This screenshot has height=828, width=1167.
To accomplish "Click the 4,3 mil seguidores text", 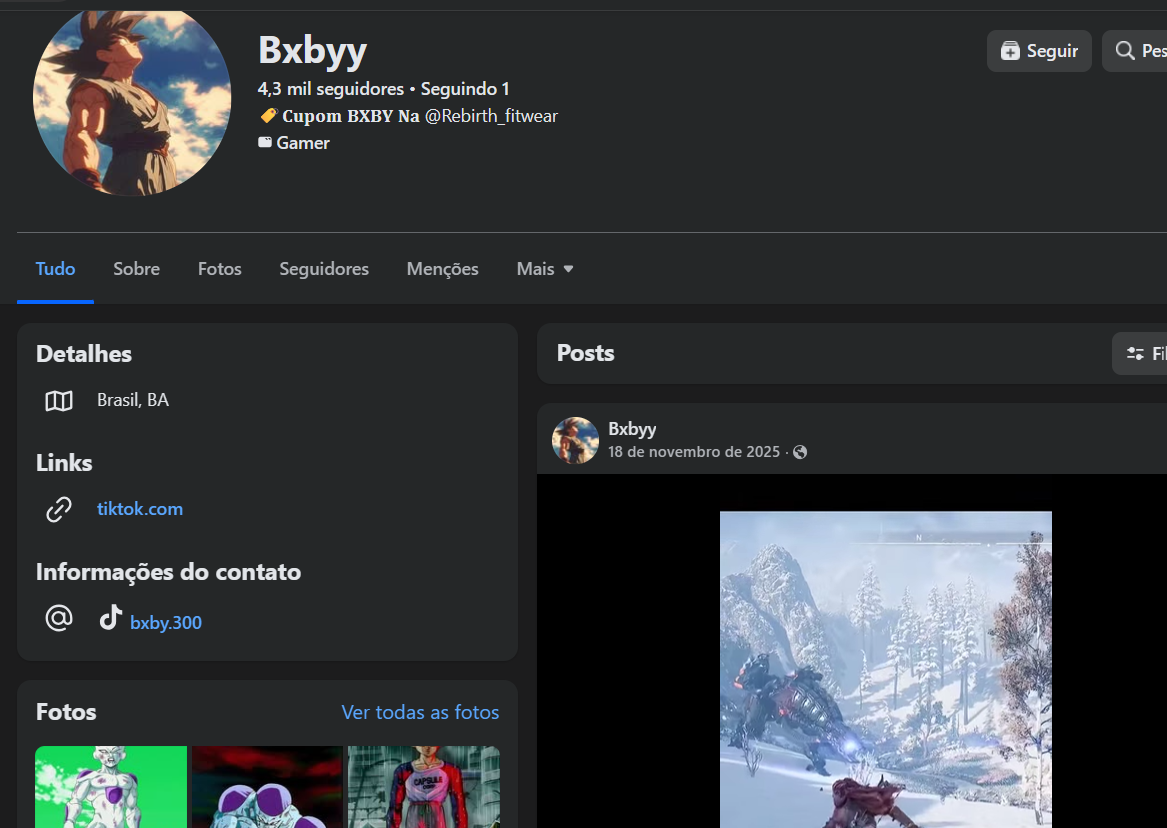I will pos(330,89).
